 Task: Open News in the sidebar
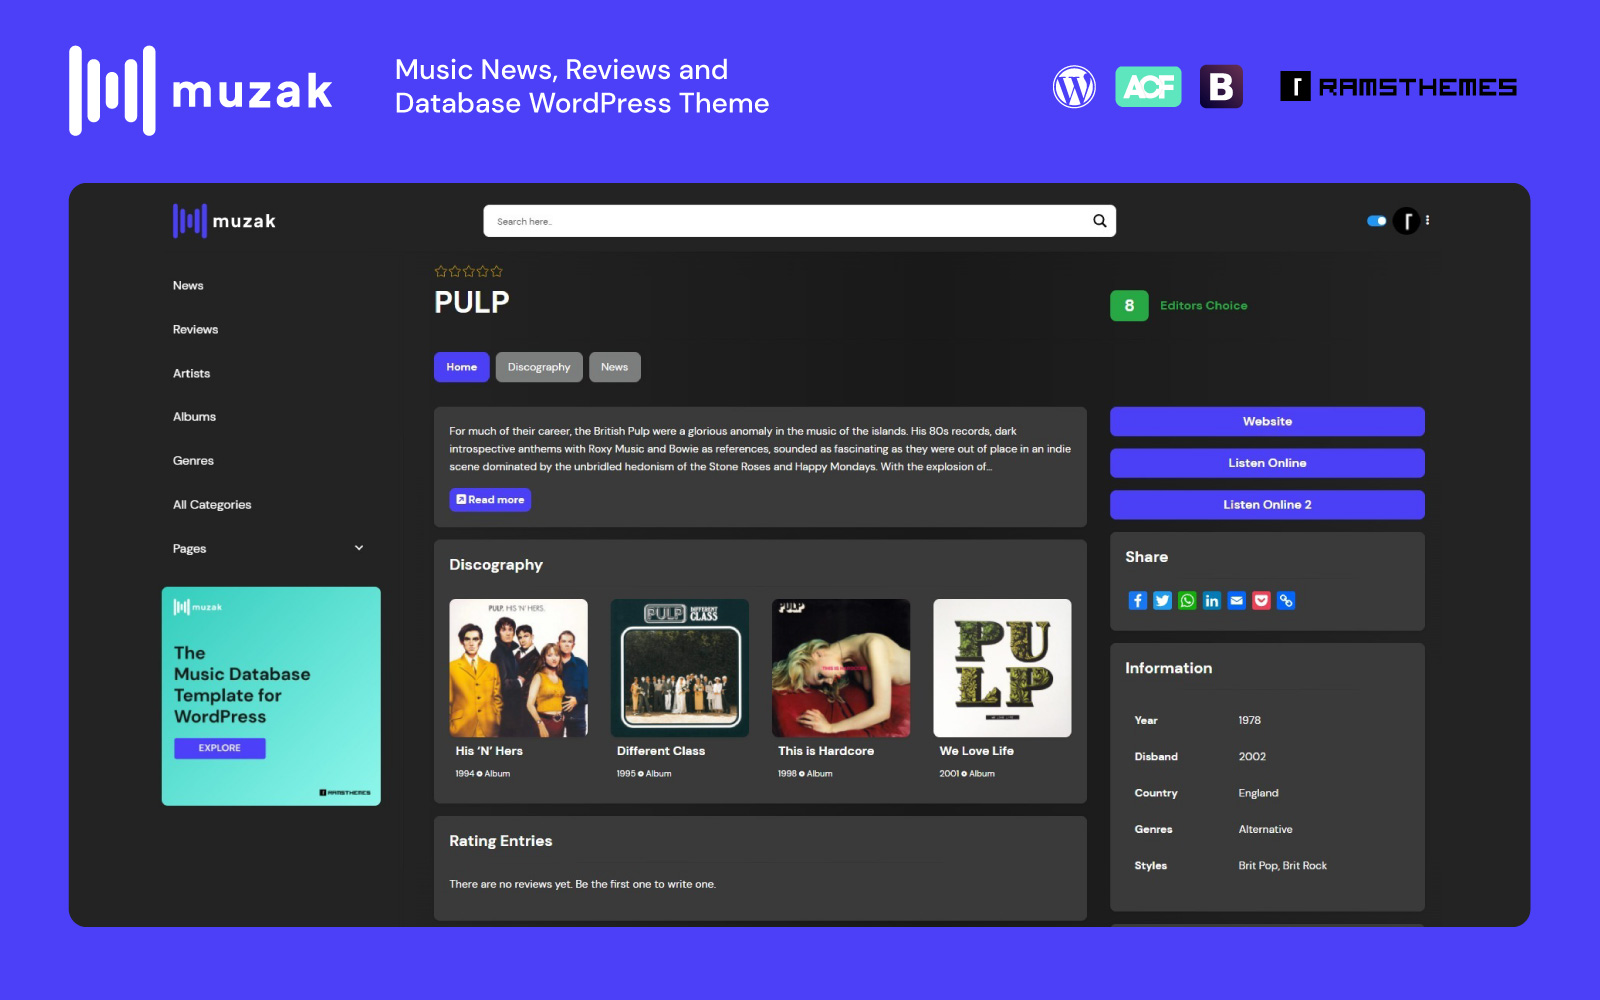coord(188,286)
